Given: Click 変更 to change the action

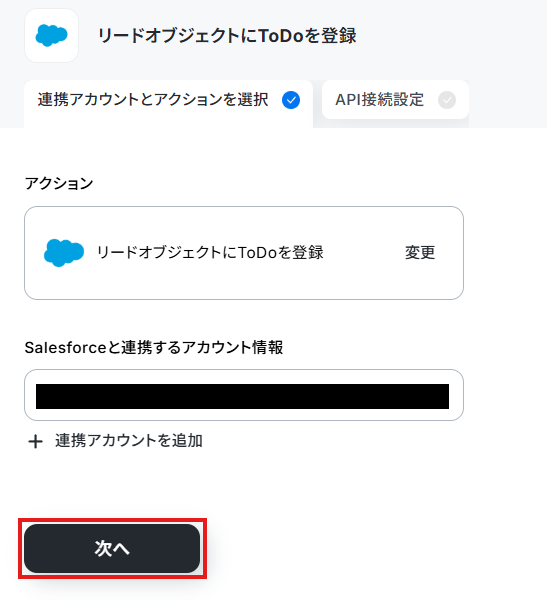Looking at the screenshot, I should coord(420,253).
